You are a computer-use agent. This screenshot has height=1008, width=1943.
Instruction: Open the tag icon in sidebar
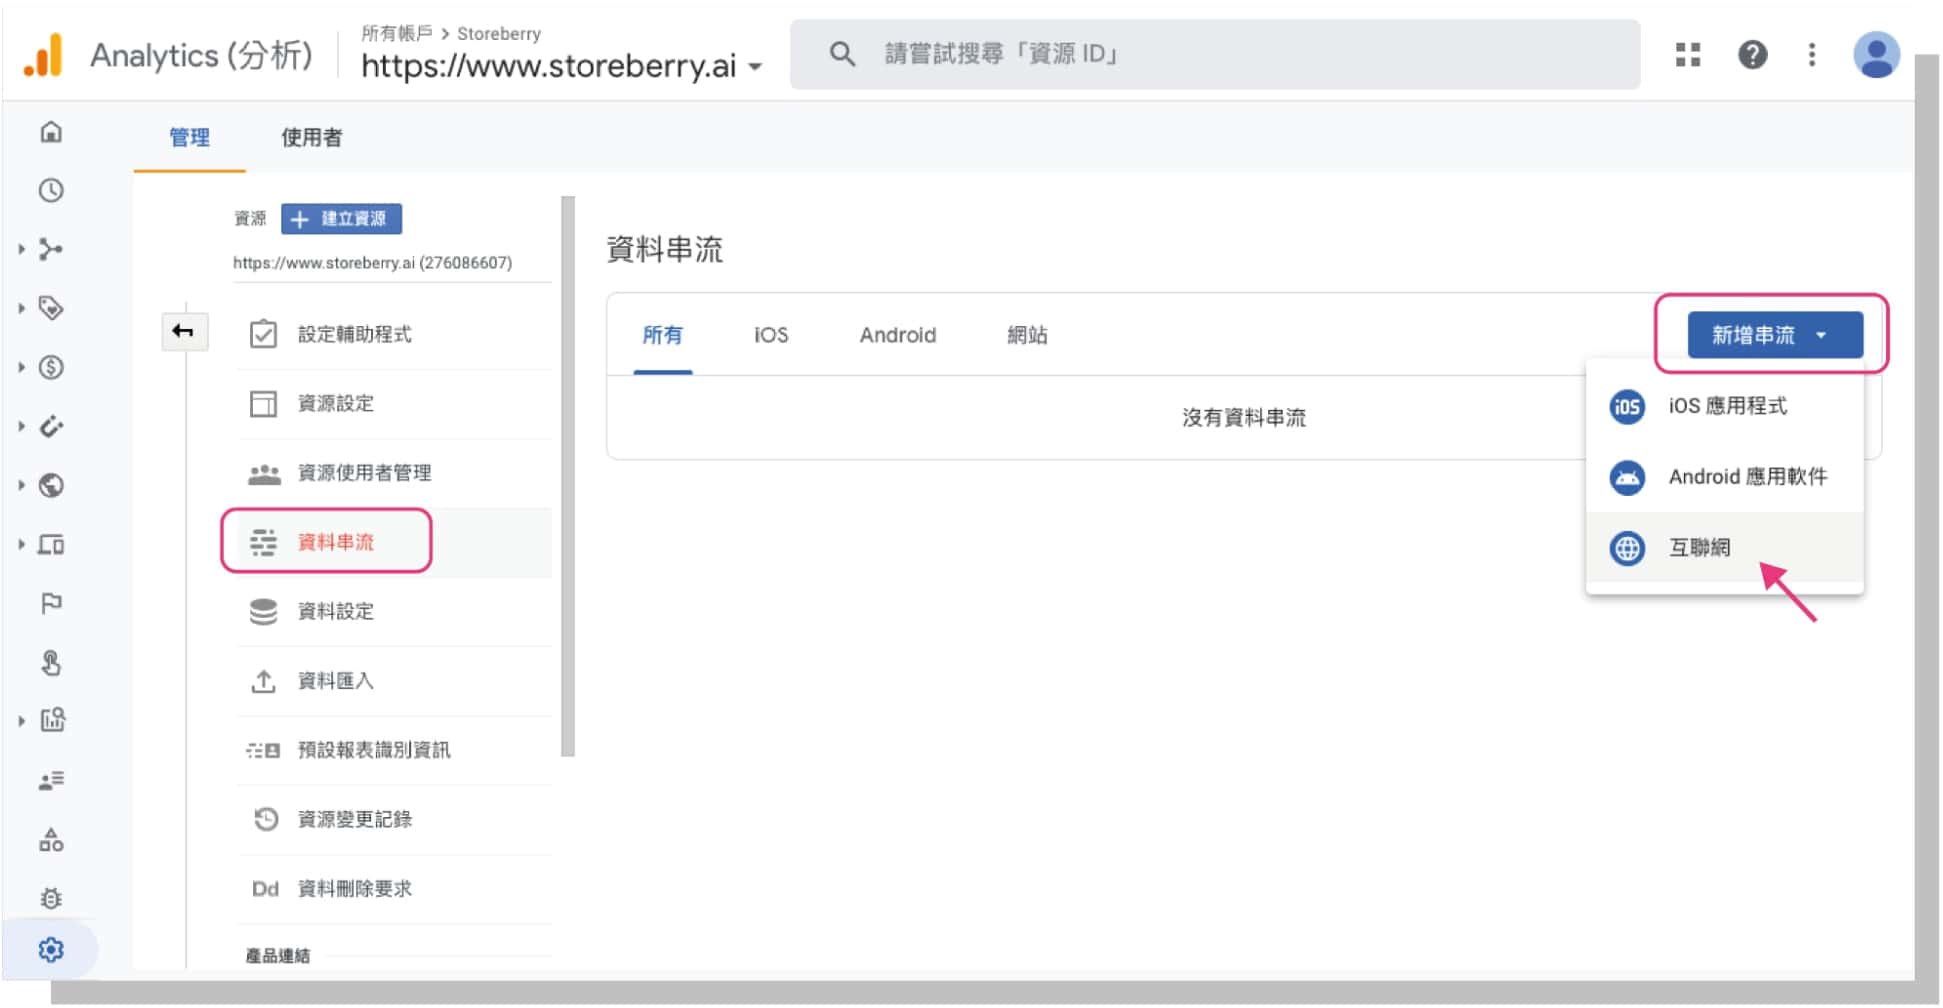click(51, 308)
